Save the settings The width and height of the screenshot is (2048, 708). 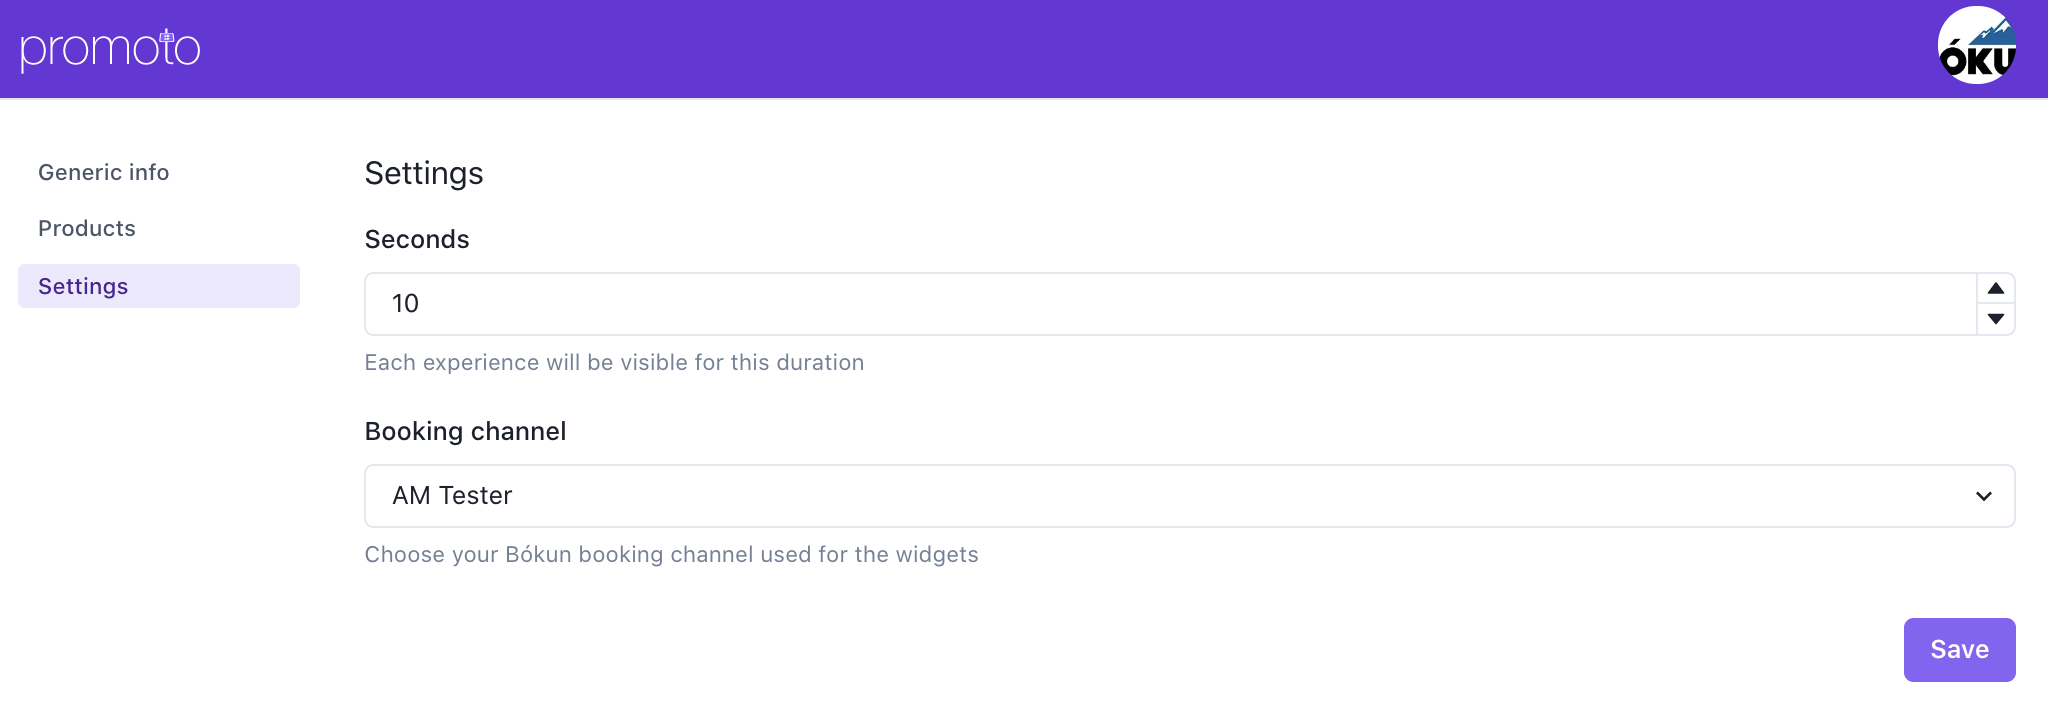[1960, 650]
